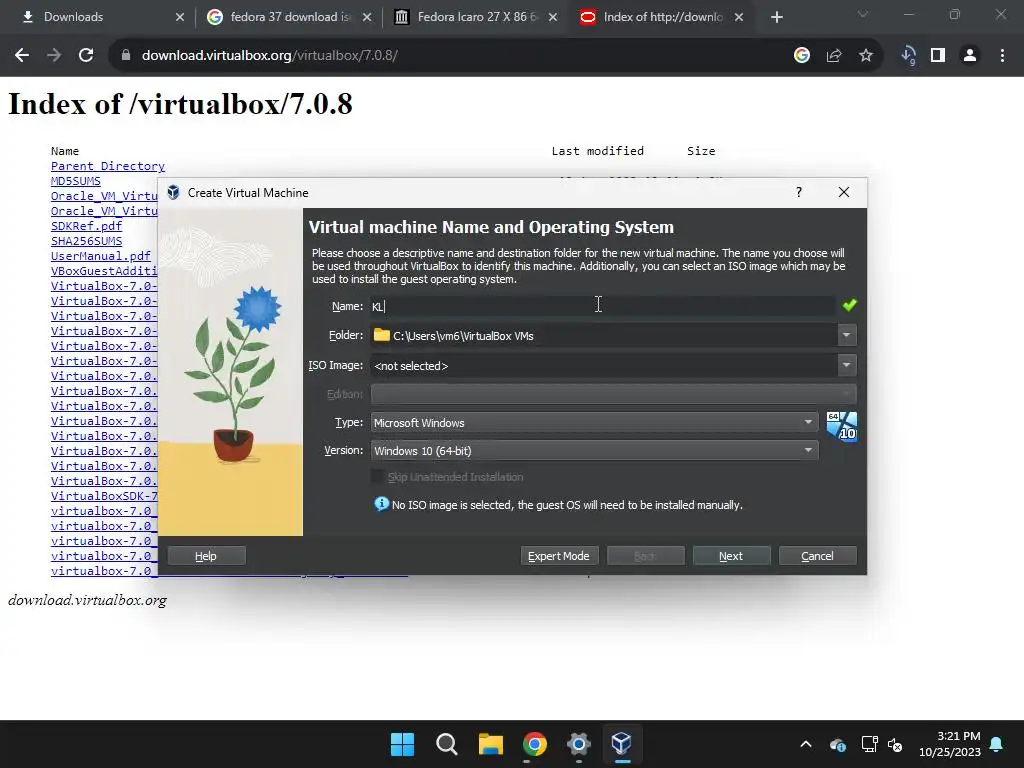Image resolution: width=1024 pixels, height=768 pixels.
Task: Switch to Chrome in the taskbar
Action: (534, 744)
